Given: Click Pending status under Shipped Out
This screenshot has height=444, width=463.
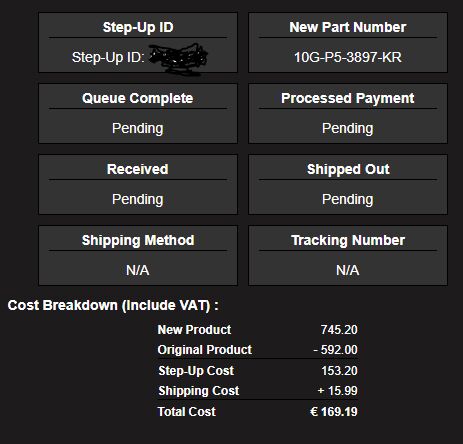Looking at the screenshot, I should (x=348, y=199).
